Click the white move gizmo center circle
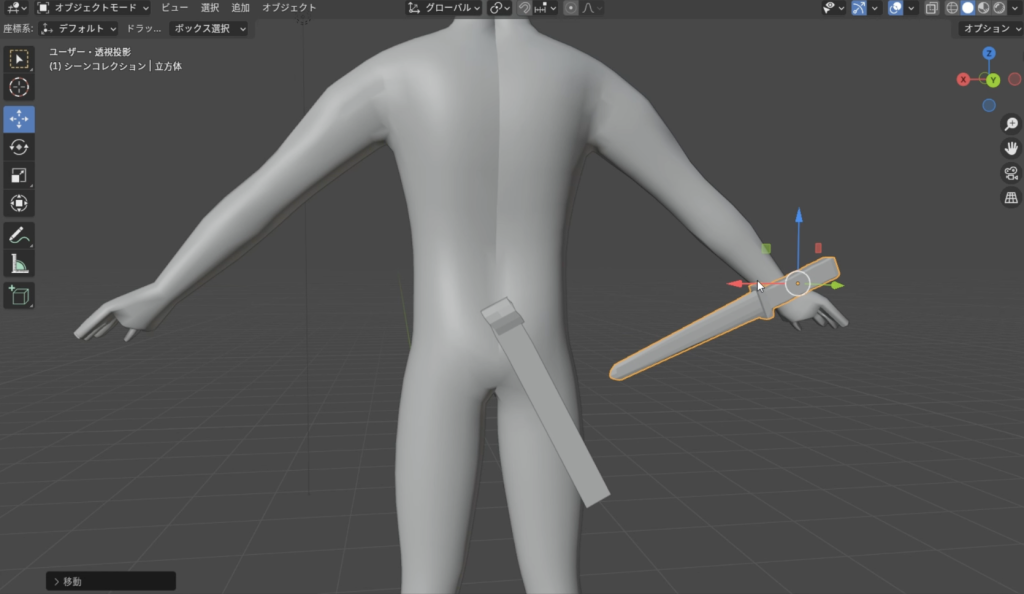Screen dimensions: 1024x594 pyautogui.click(x=797, y=283)
